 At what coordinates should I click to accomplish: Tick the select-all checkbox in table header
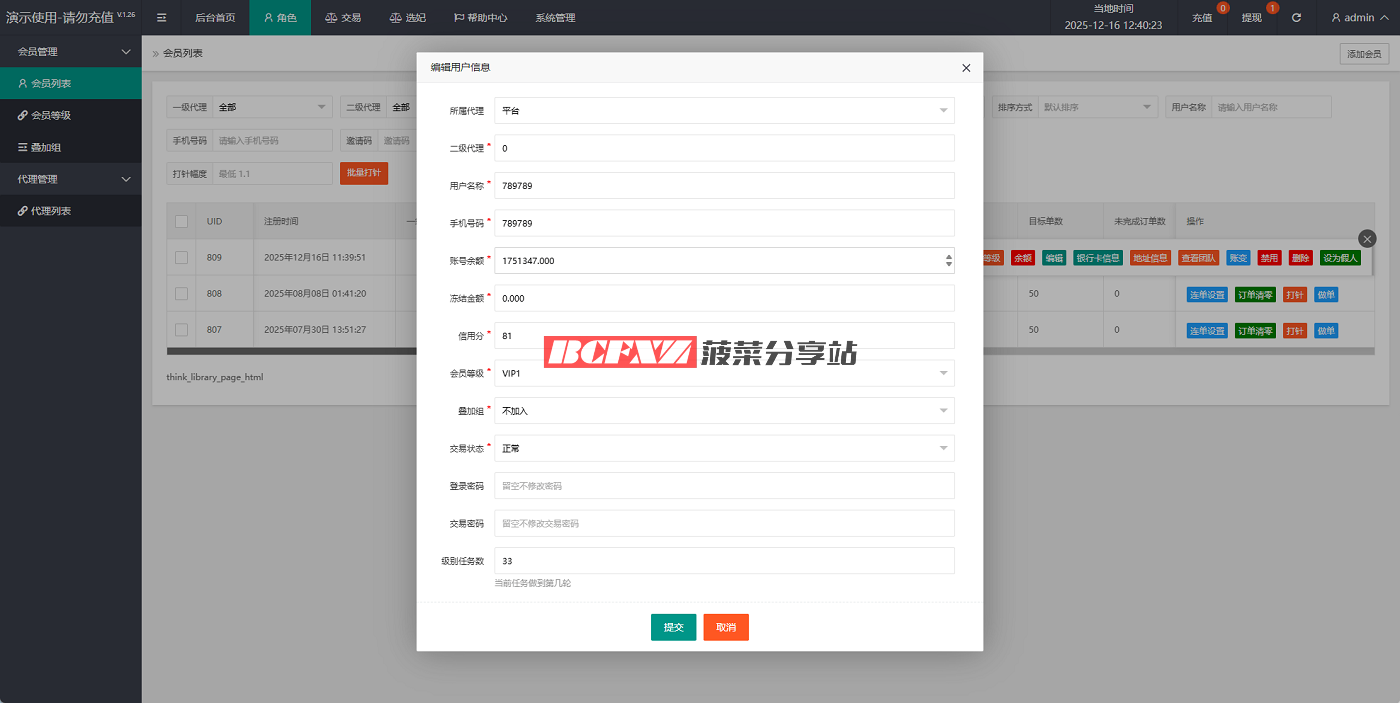coord(181,221)
